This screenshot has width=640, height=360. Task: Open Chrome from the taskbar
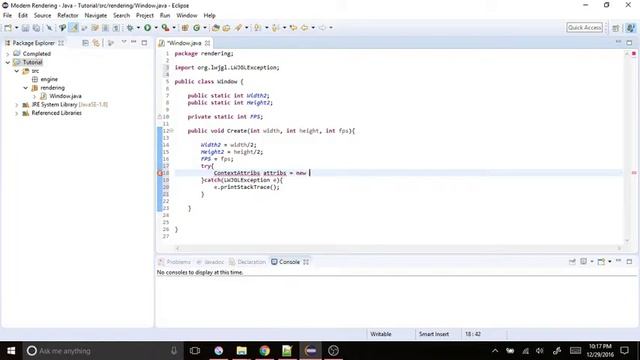[264, 351]
